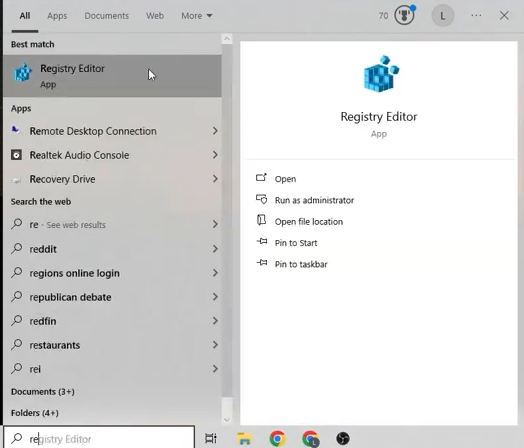
Task: Switch to the Documents tab
Action: pos(106,16)
